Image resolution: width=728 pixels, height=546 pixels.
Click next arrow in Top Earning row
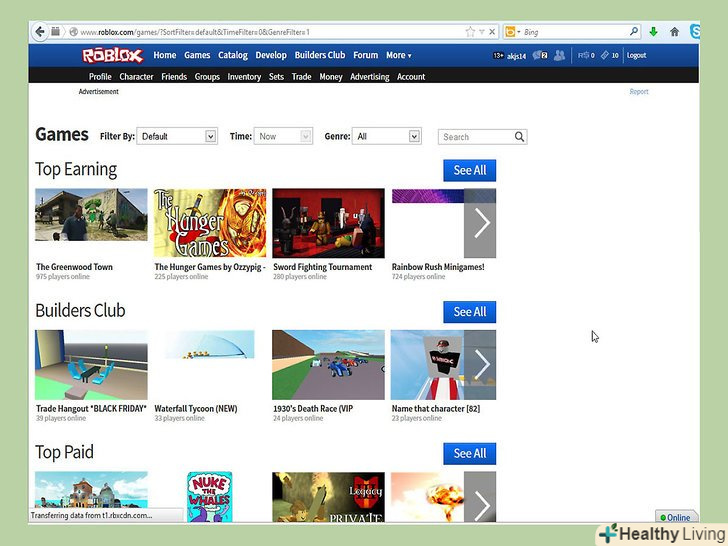[x=481, y=223]
